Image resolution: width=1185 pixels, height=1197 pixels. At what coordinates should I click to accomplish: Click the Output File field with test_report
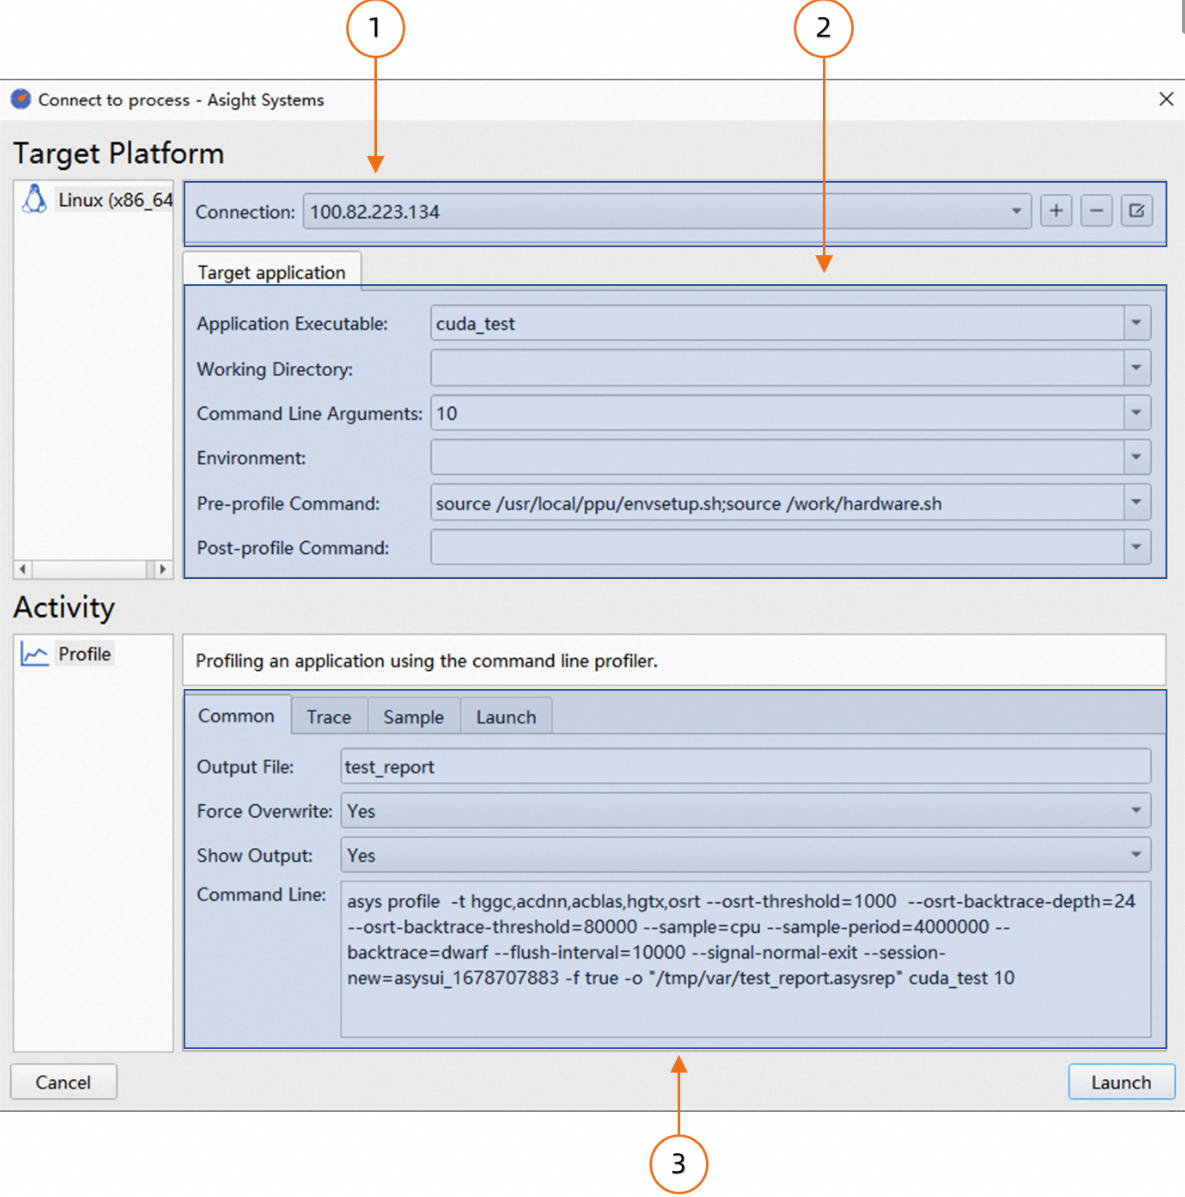point(746,766)
